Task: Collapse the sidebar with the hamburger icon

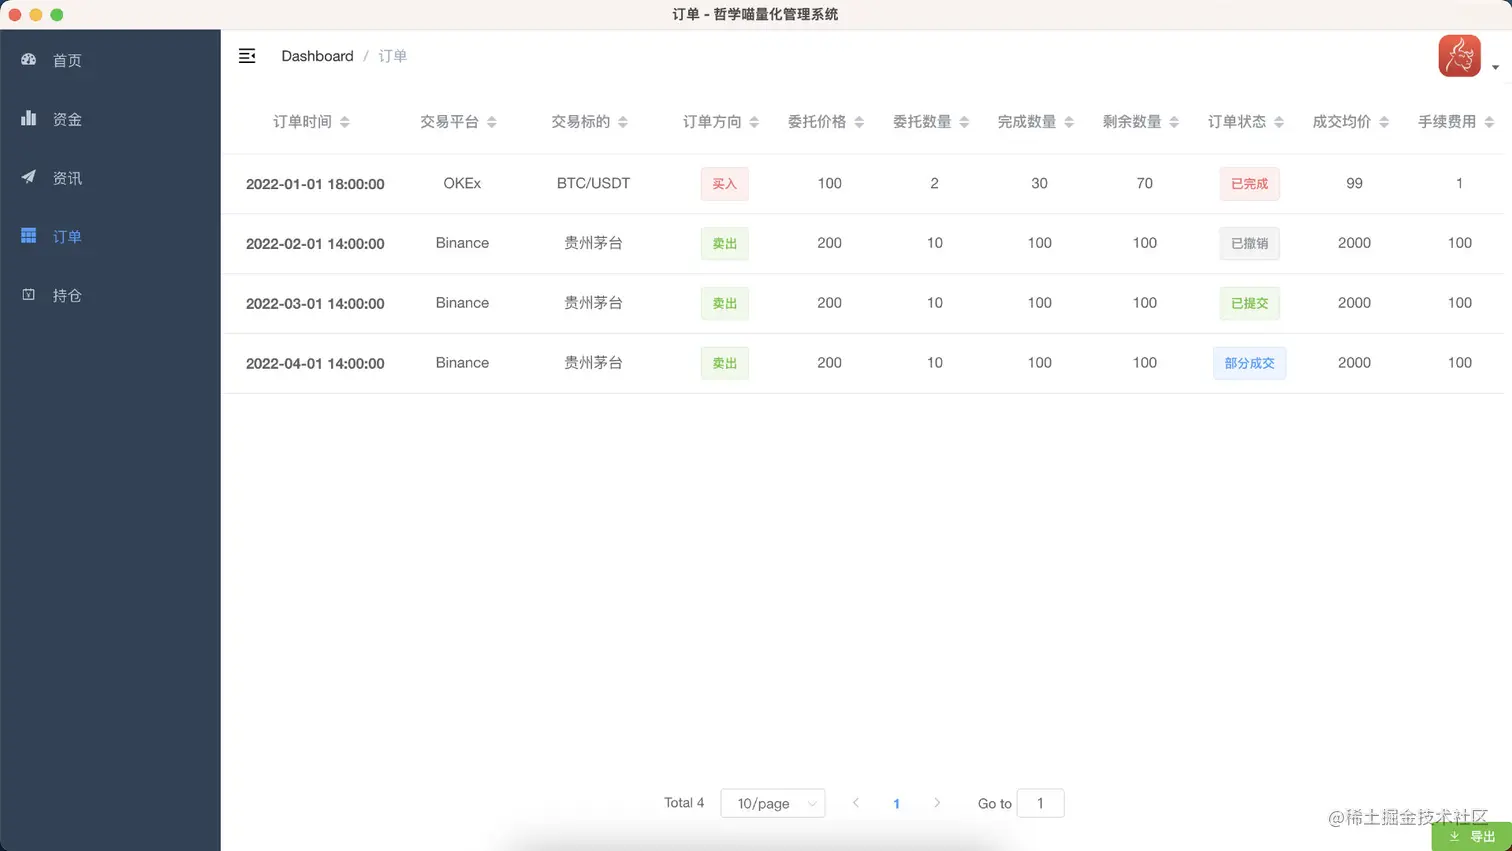Action: point(247,56)
